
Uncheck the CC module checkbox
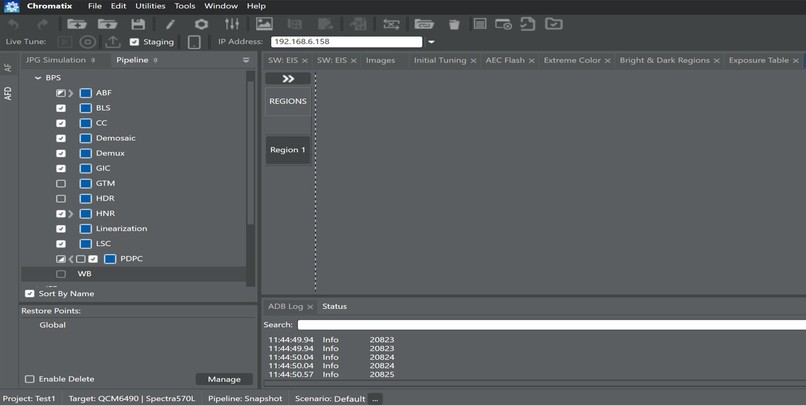(x=61, y=123)
